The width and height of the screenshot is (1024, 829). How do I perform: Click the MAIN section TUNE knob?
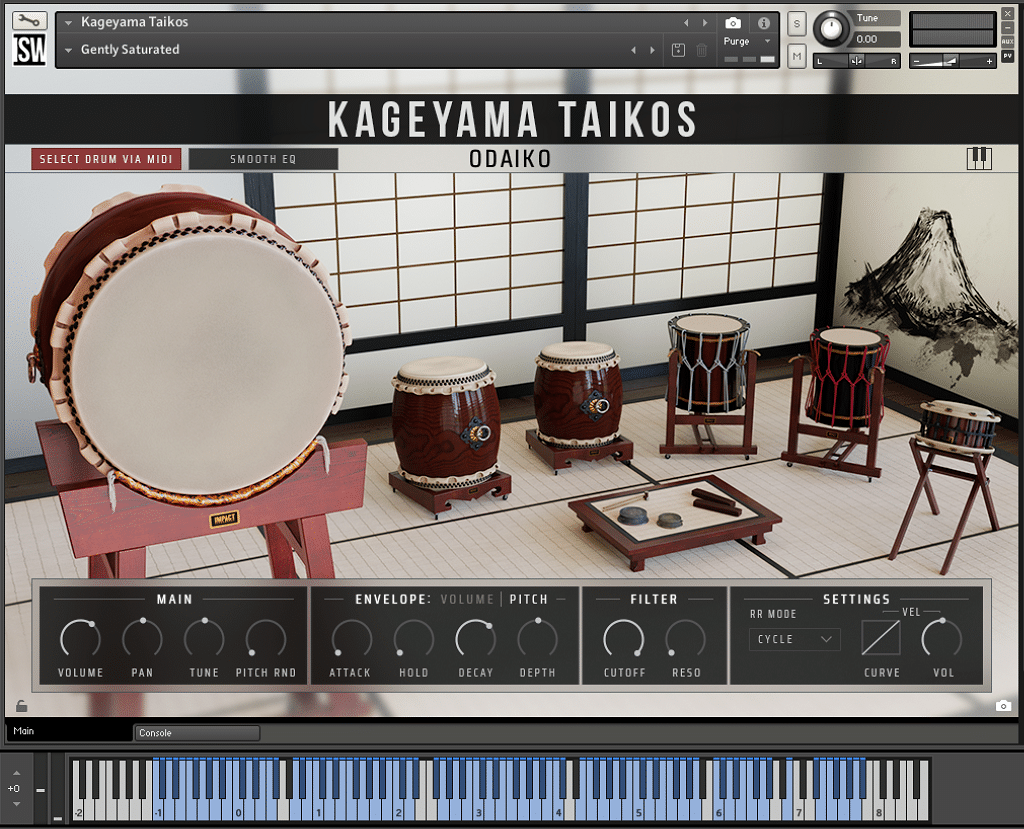[x=204, y=638]
